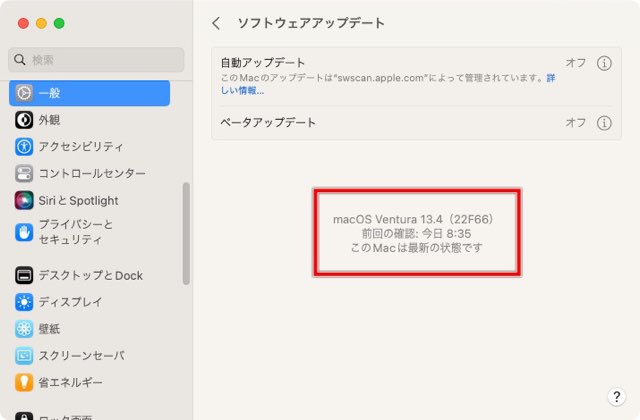Go back with the chevron arrow
Screen dimensions: 640x420
(216, 23)
